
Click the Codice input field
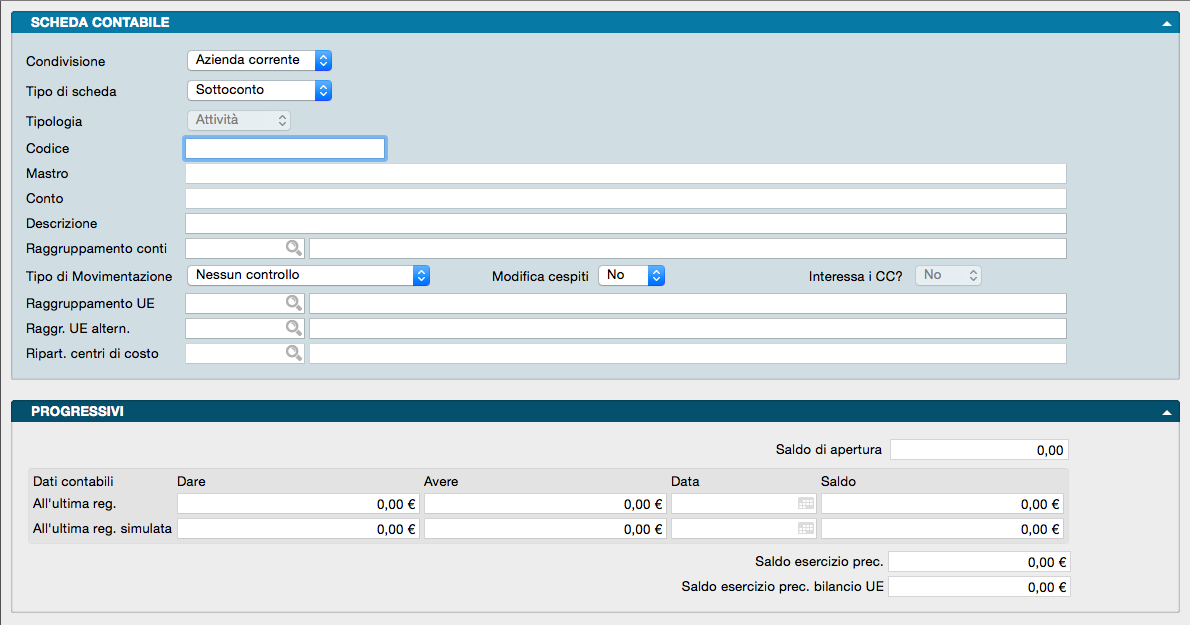pos(285,149)
